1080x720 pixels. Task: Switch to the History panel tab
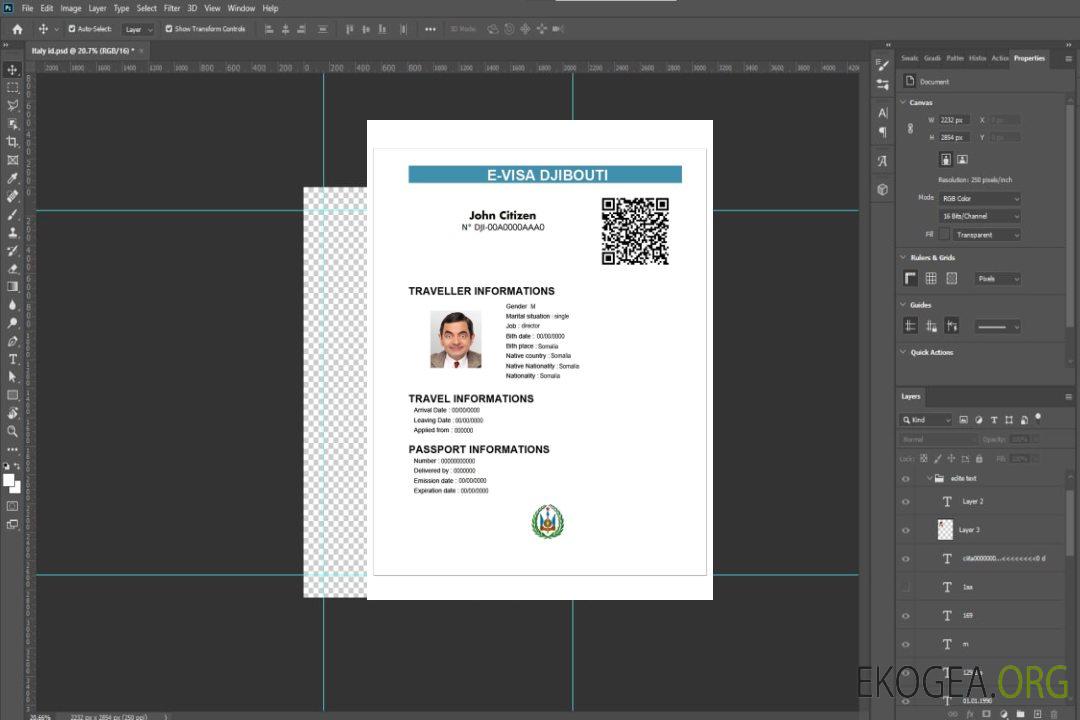(977, 59)
